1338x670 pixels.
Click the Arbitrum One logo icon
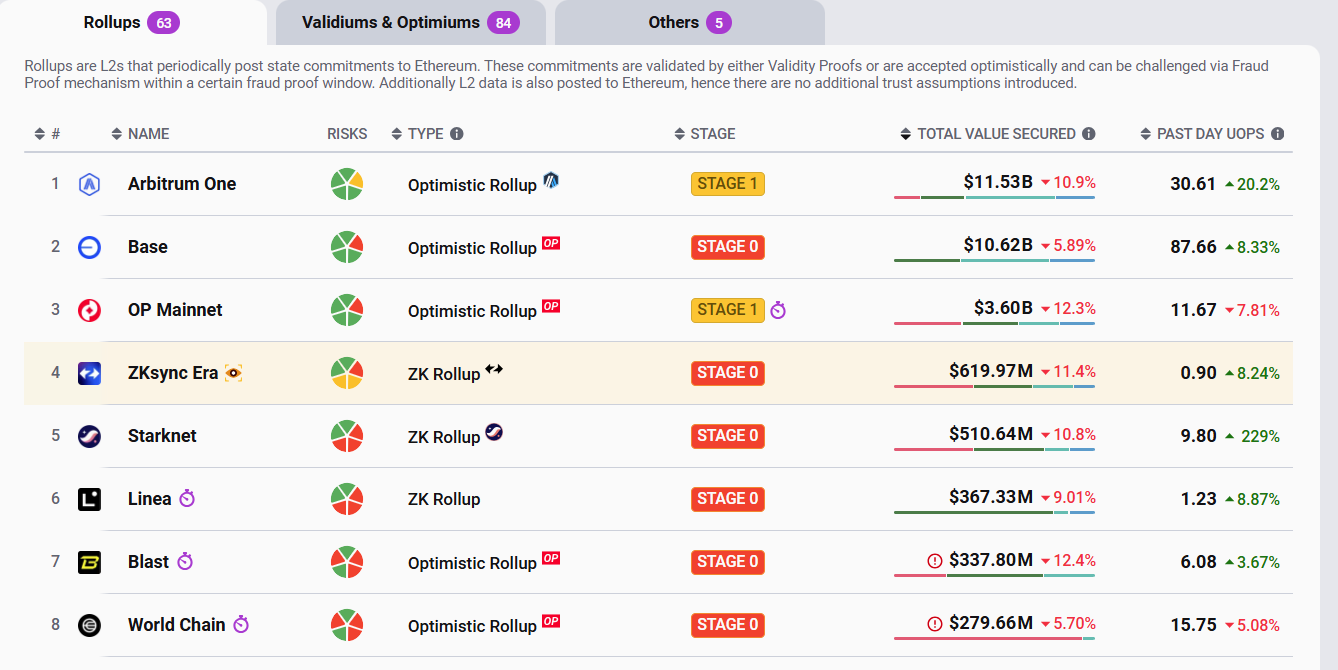pyautogui.click(x=90, y=184)
